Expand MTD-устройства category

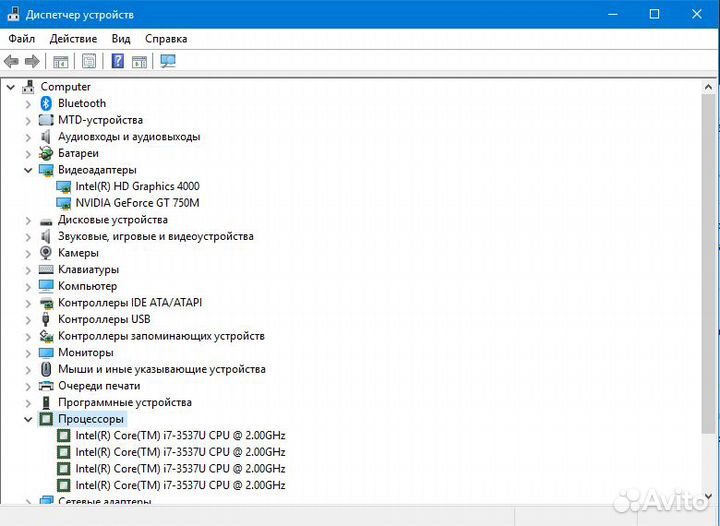(x=28, y=121)
